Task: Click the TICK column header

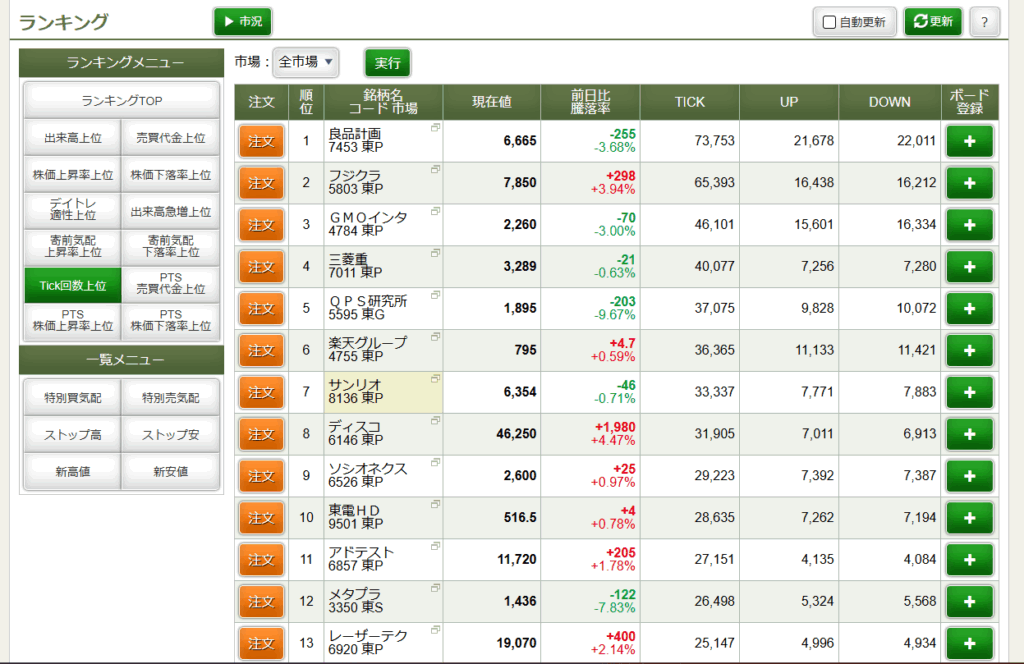Action: (690, 102)
